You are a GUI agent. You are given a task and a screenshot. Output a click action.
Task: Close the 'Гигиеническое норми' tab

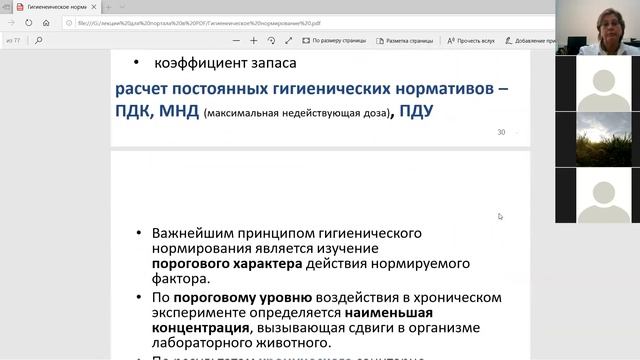pyautogui.click(x=93, y=7)
